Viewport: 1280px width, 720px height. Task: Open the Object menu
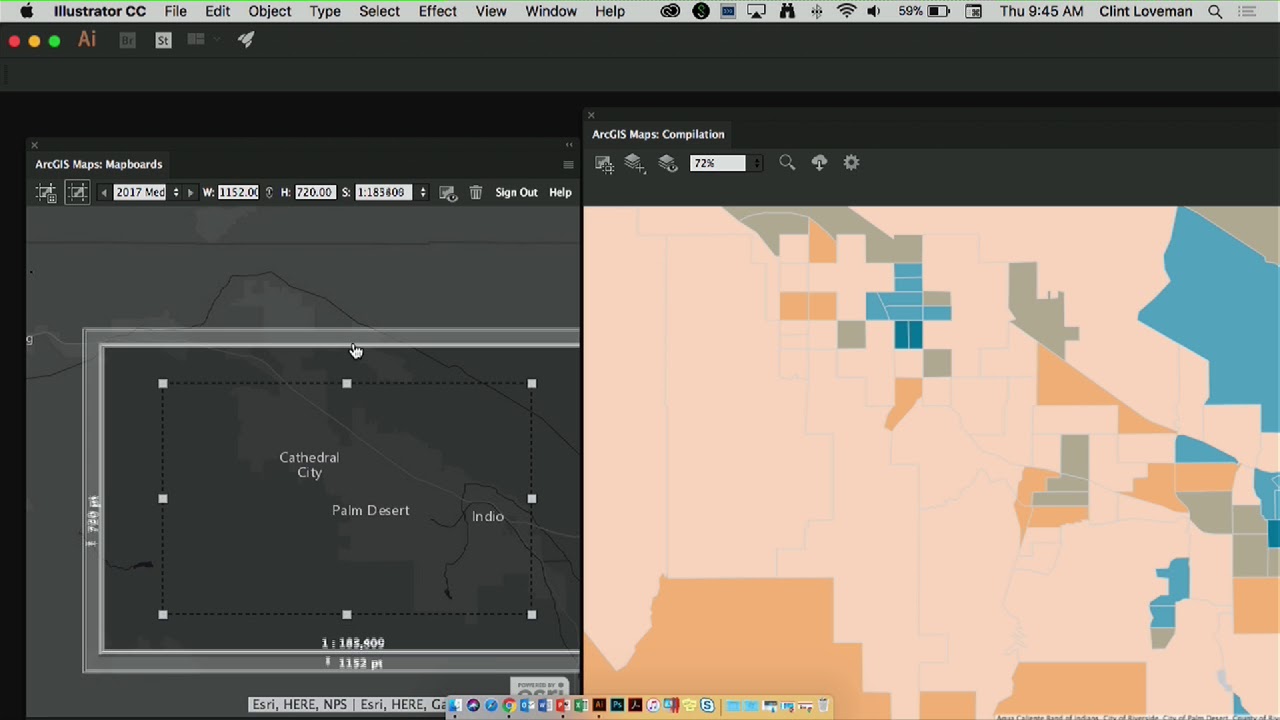[x=270, y=11]
